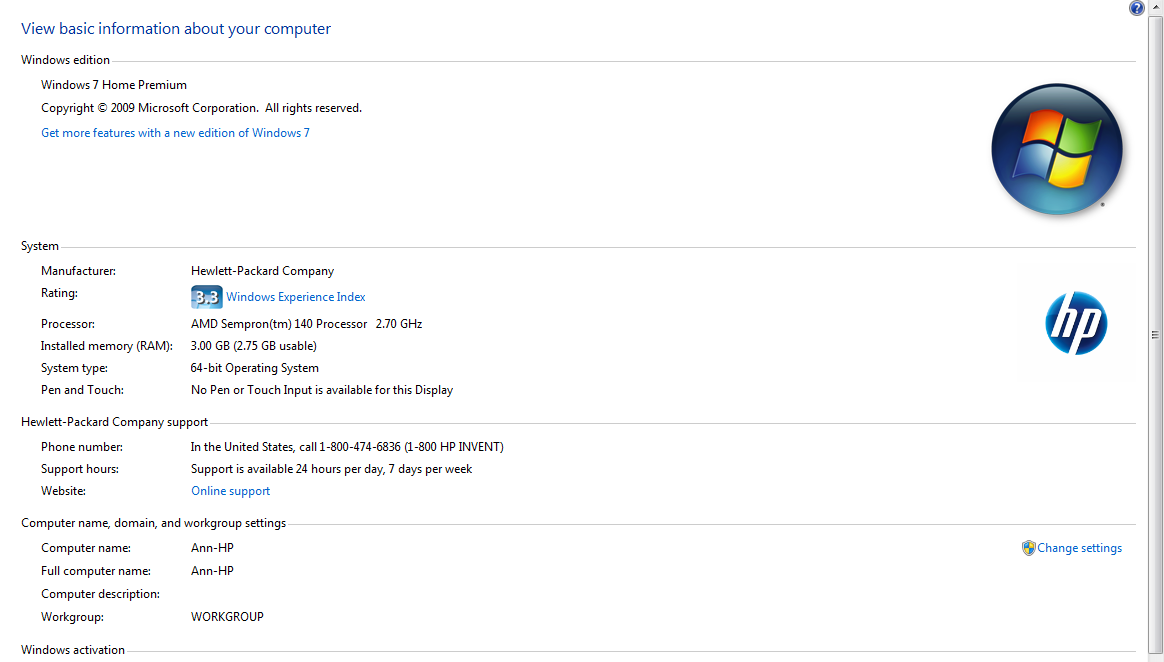1164x662 pixels.
Task: Click the shield icon beside Change settings
Action: pyautogui.click(x=1028, y=548)
